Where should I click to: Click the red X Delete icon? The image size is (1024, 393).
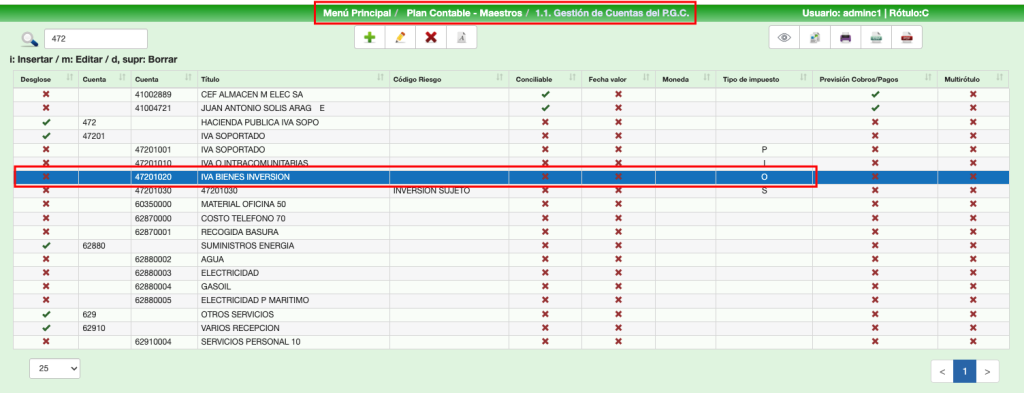tap(431, 38)
